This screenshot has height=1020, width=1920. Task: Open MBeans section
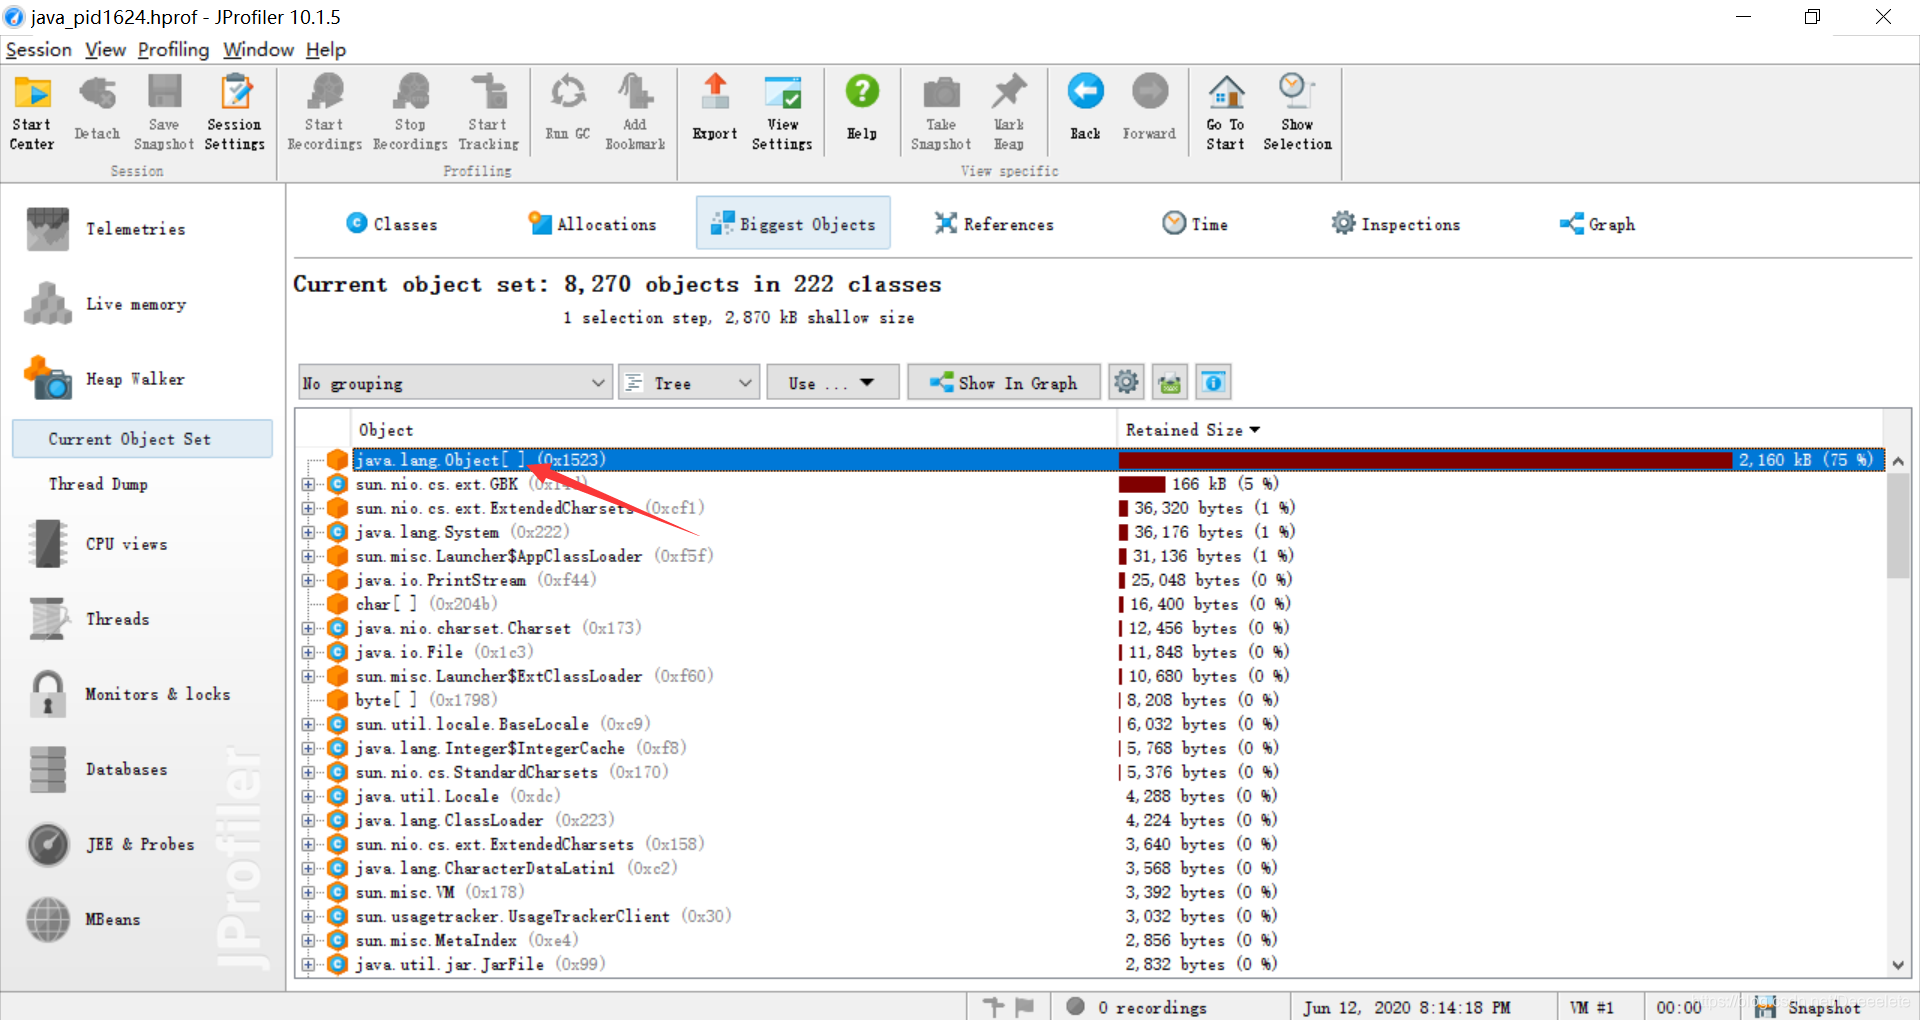84,919
